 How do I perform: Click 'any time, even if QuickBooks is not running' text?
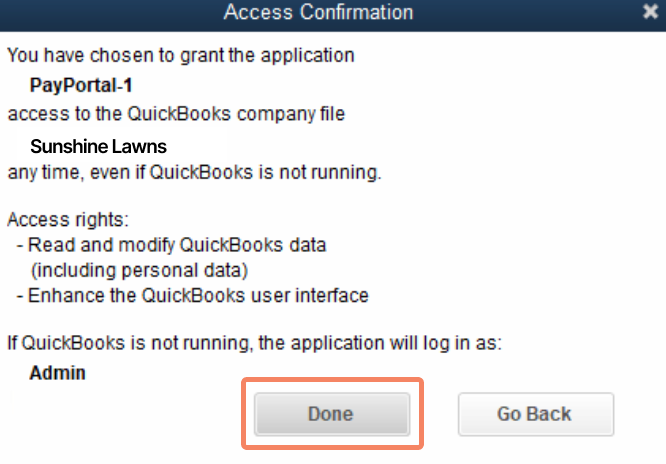(195, 173)
